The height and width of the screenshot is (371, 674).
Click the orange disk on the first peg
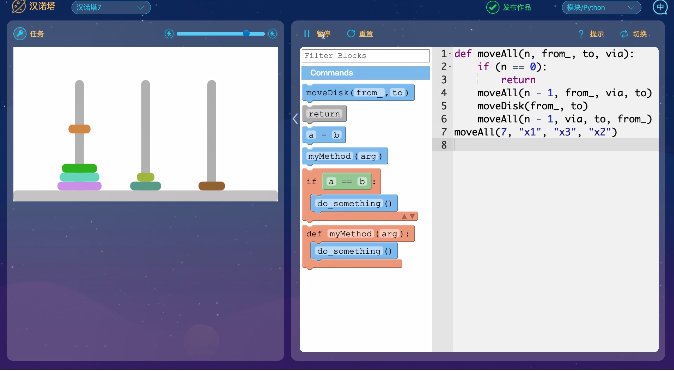pyautogui.click(x=80, y=129)
